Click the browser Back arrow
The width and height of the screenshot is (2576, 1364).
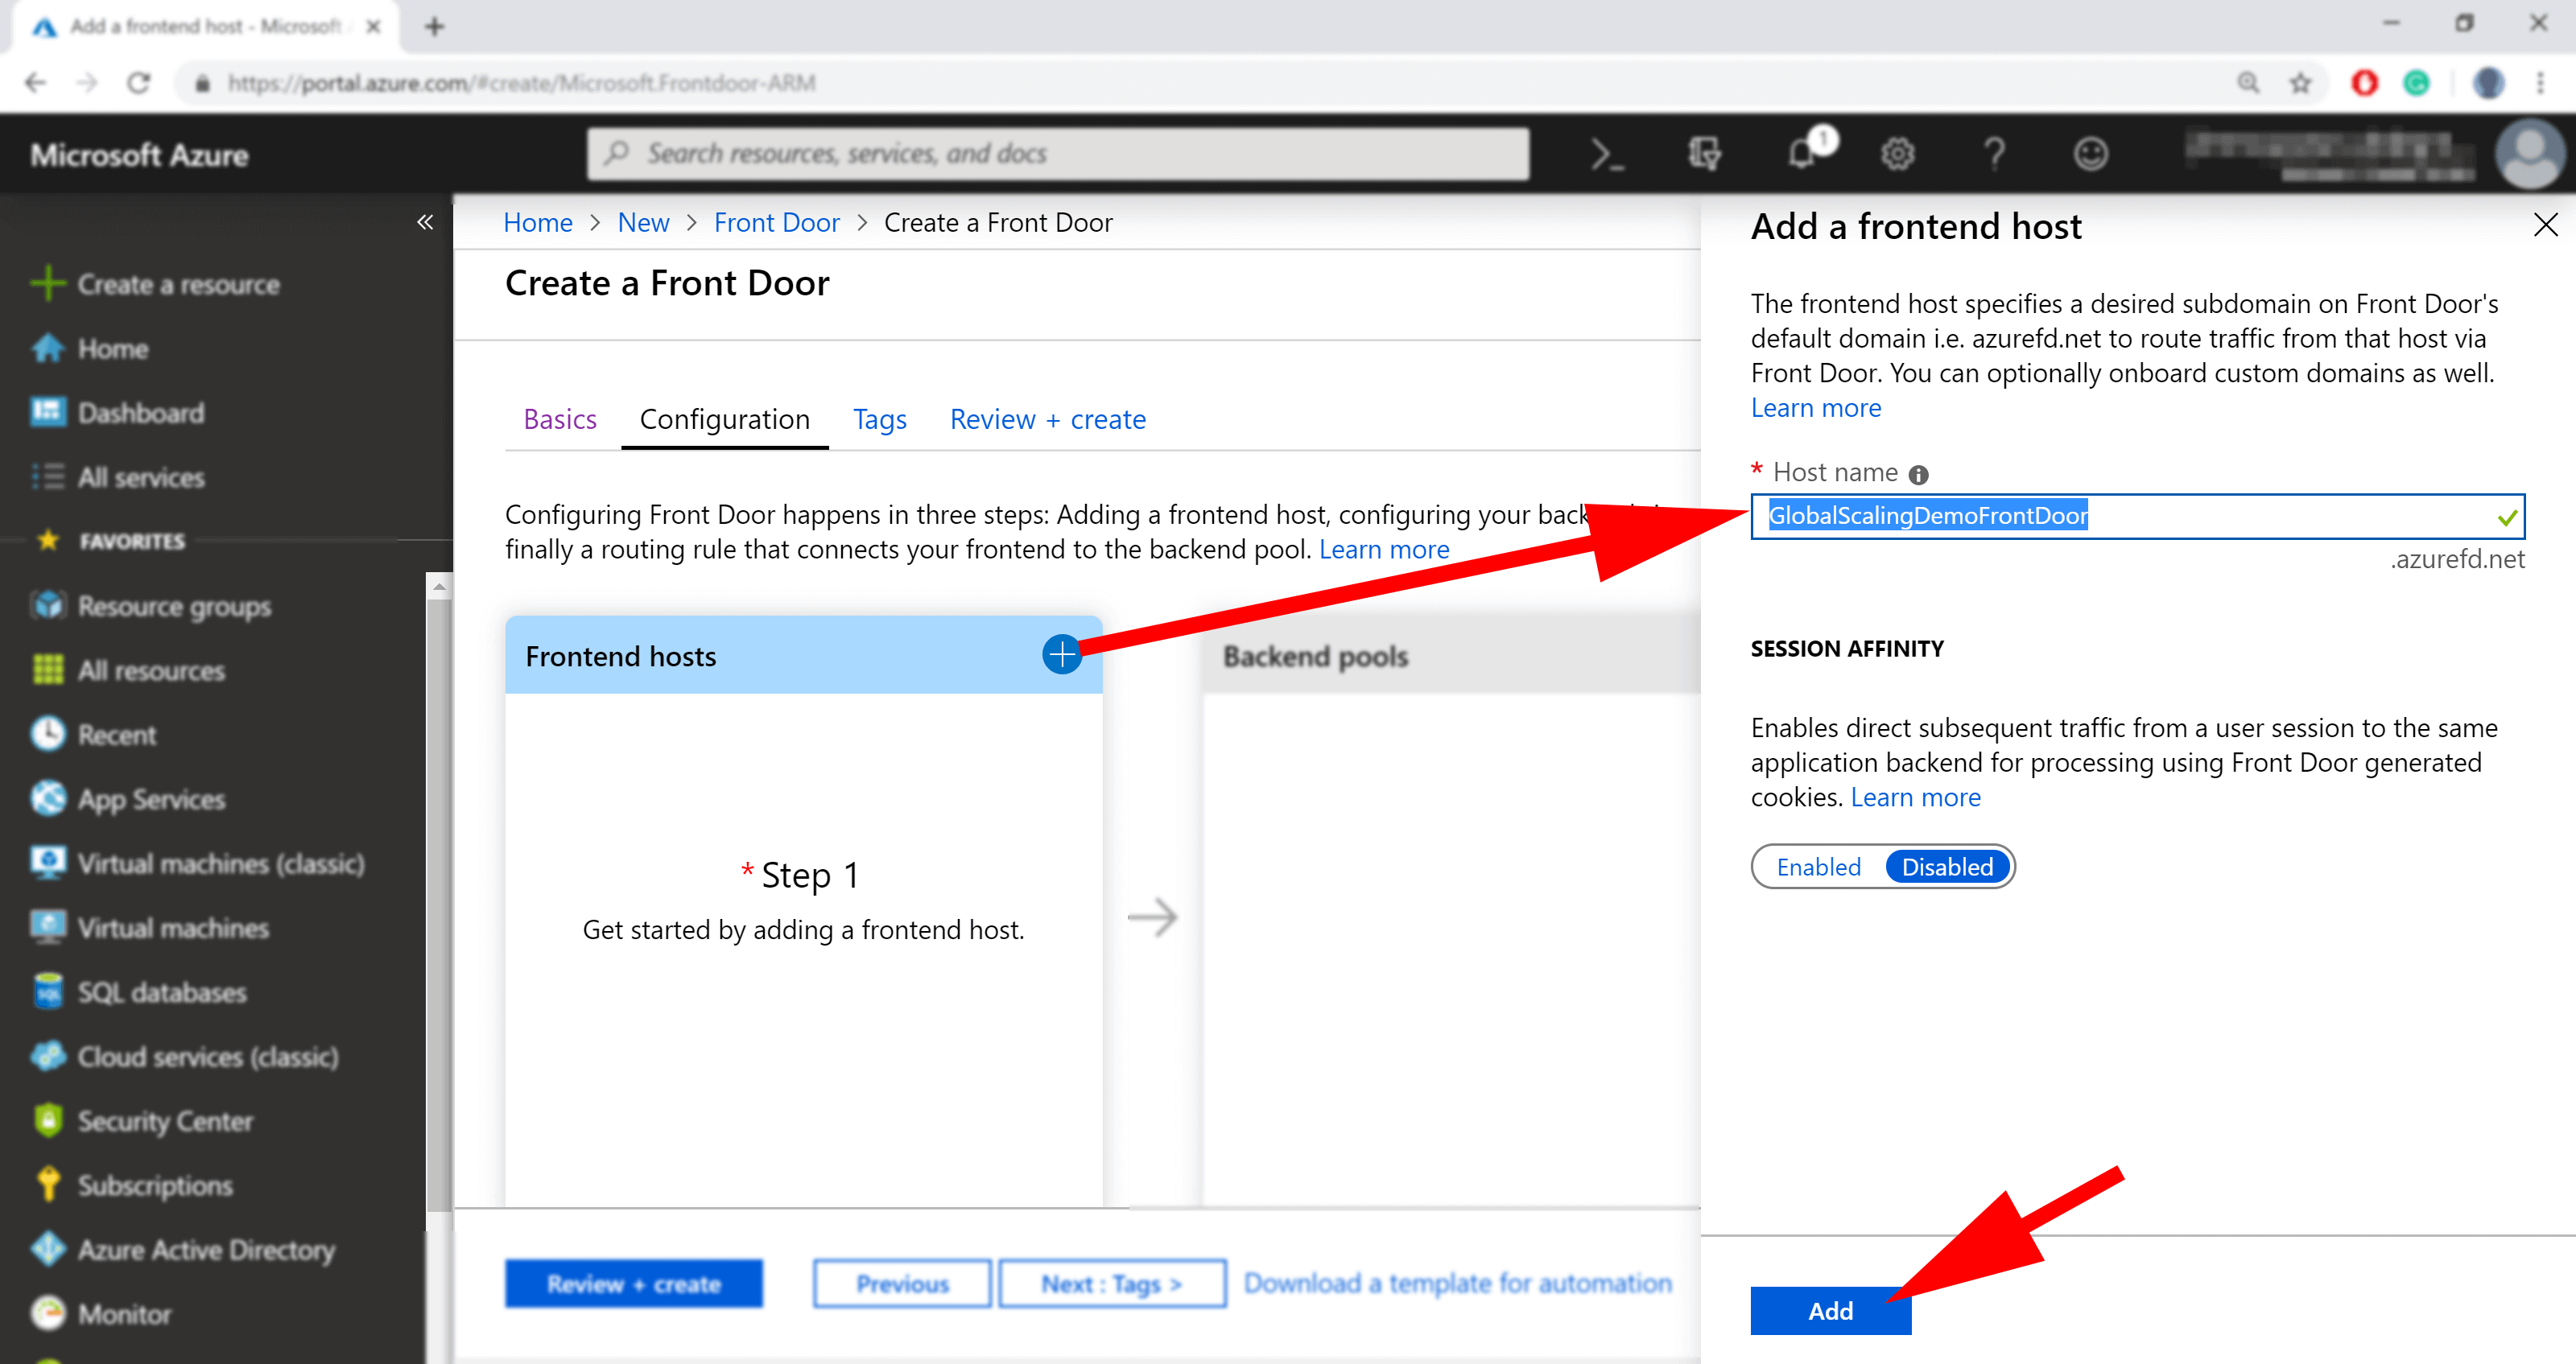(36, 83)
